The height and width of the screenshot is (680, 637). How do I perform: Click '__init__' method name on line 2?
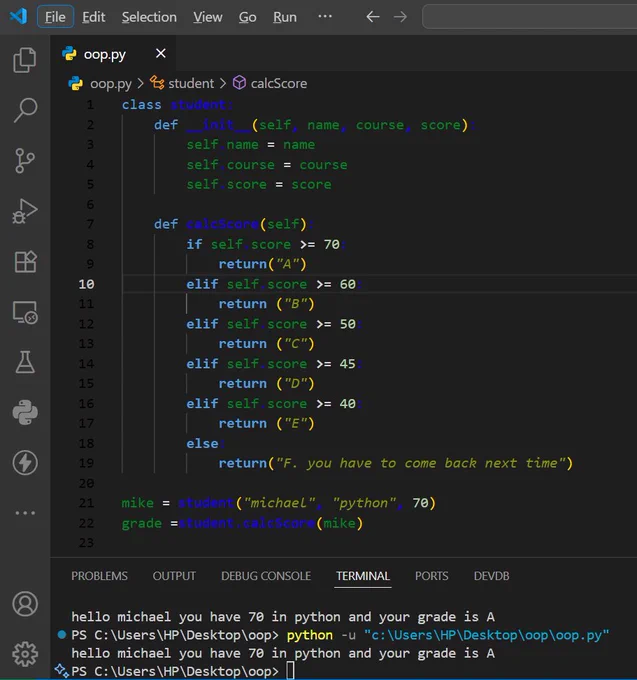coord(219,125)
